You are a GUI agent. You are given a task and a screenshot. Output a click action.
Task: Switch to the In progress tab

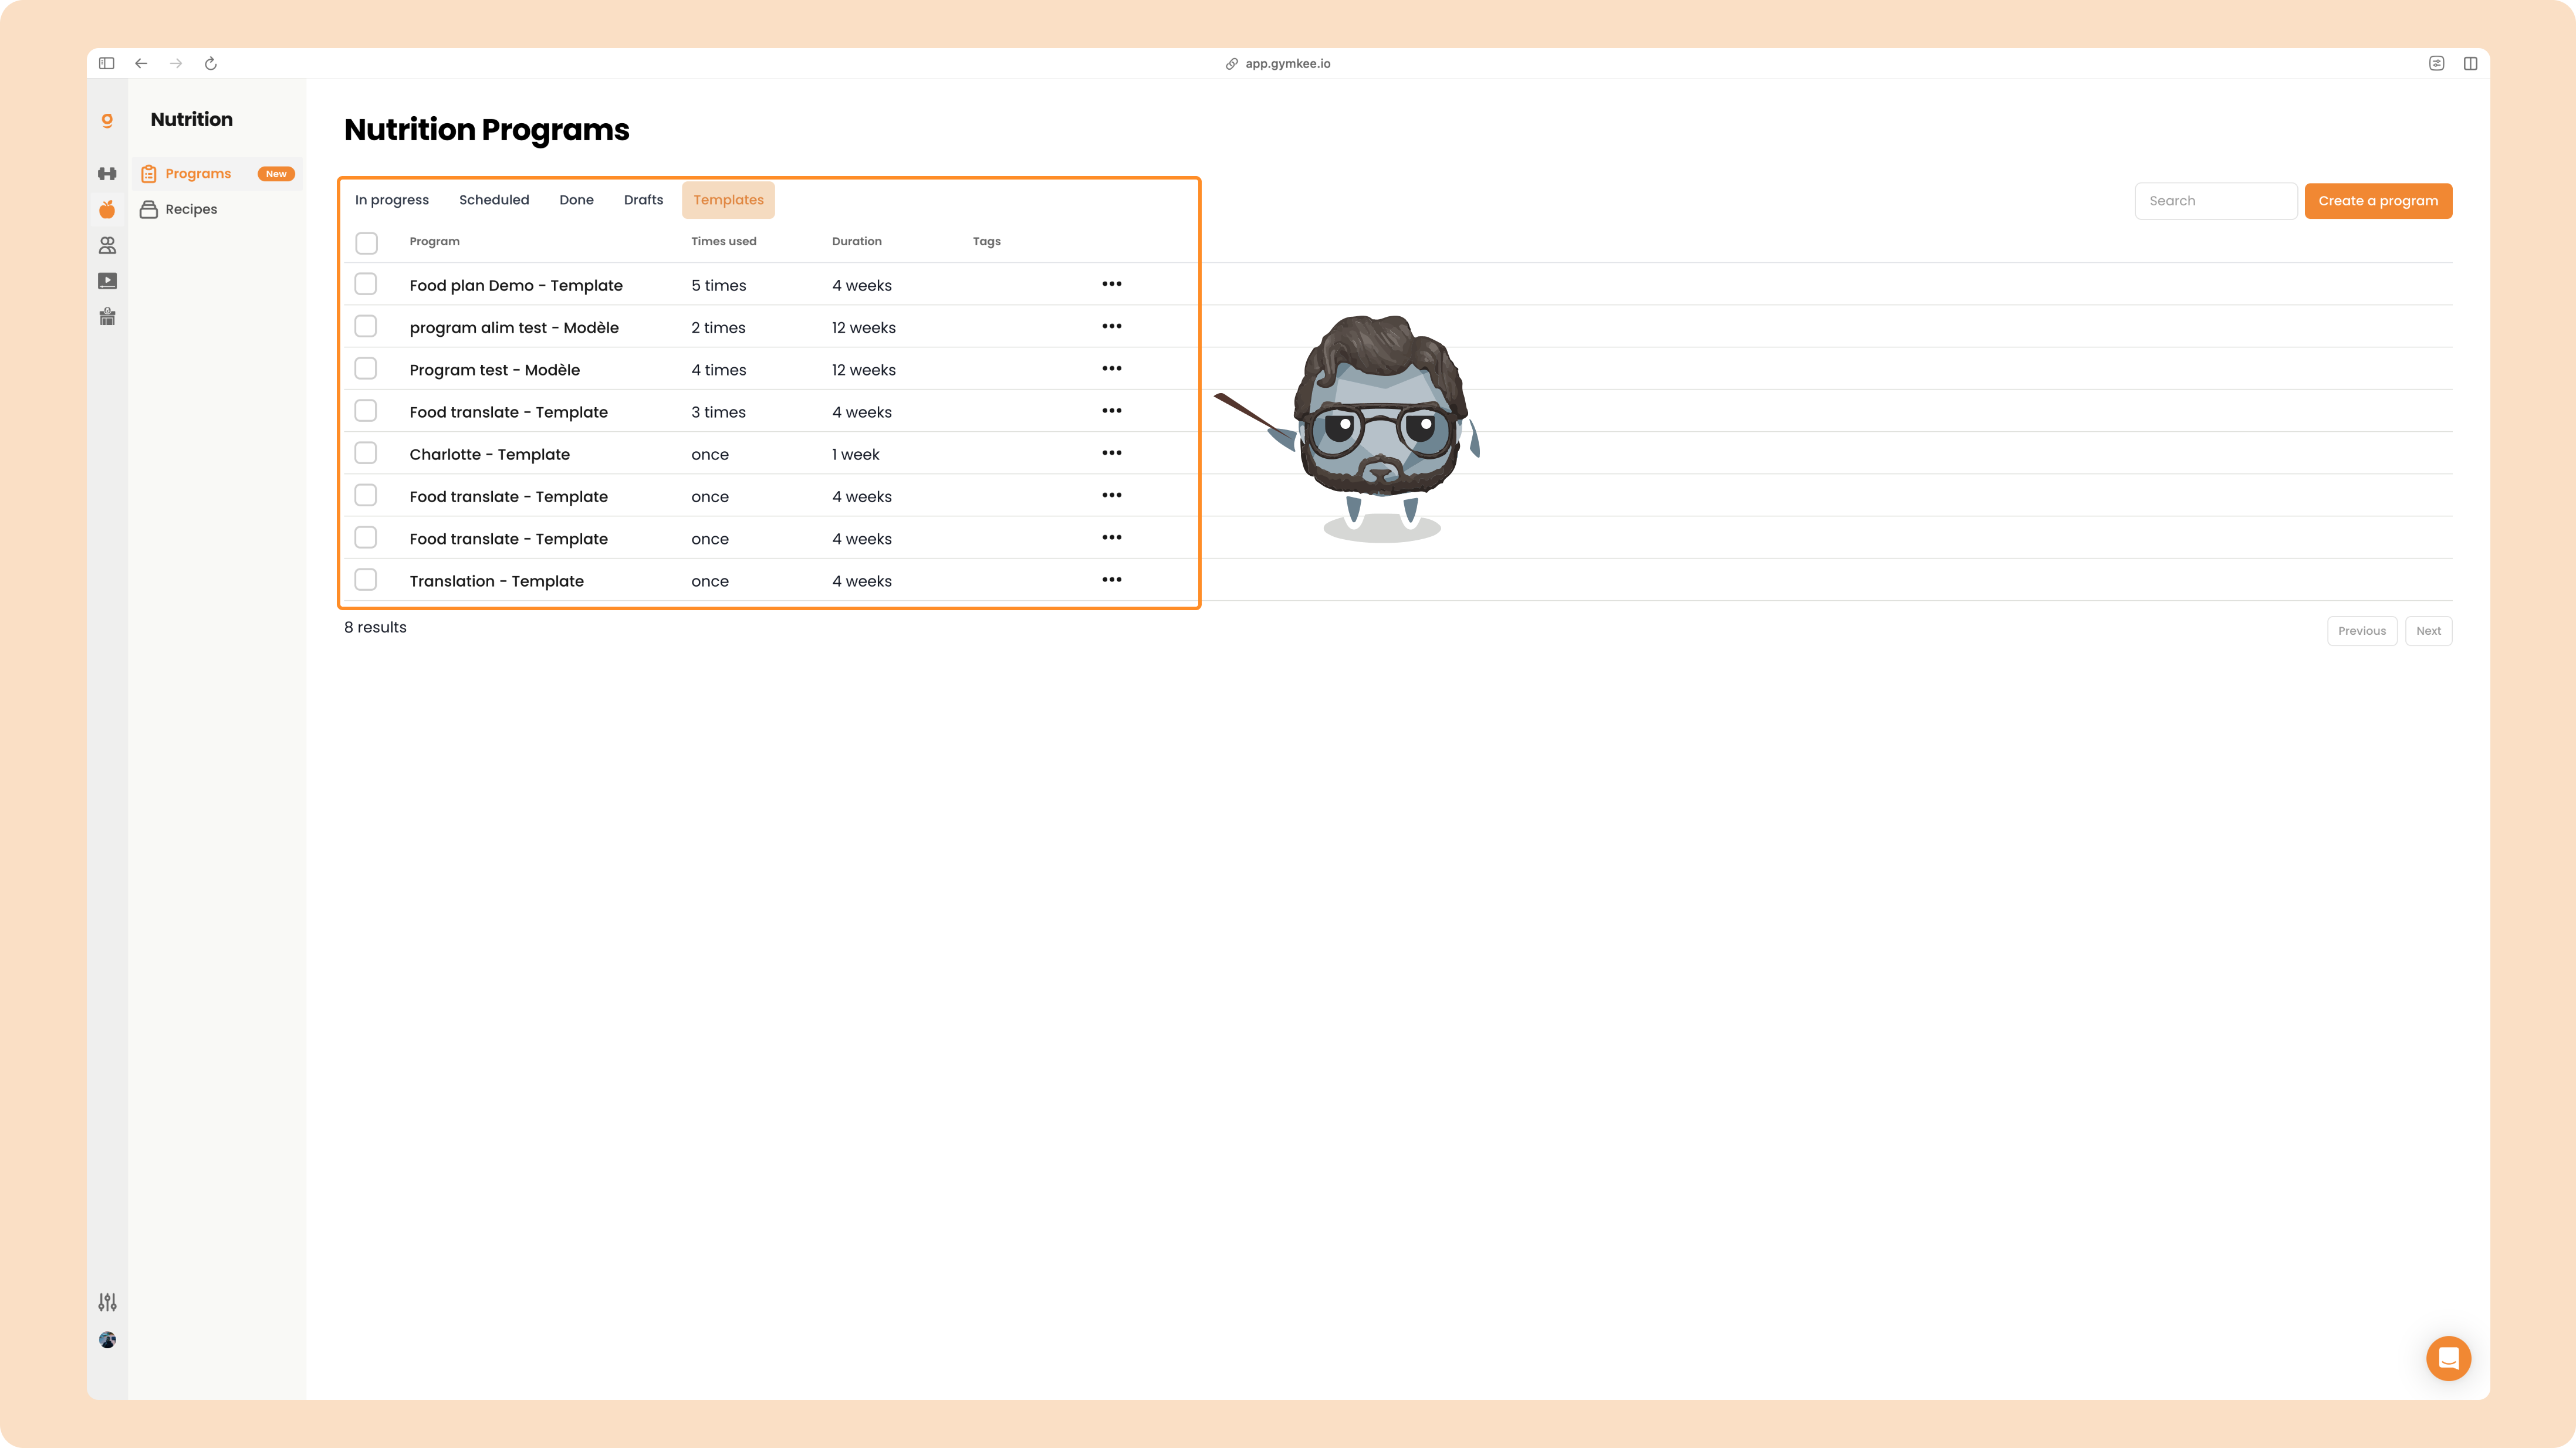pos(392,200)
